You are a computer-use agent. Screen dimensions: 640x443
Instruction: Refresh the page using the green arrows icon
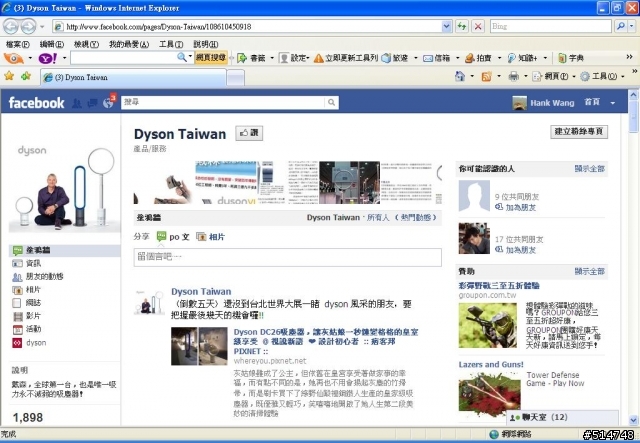pyautogui.click(x=462, y=27)
